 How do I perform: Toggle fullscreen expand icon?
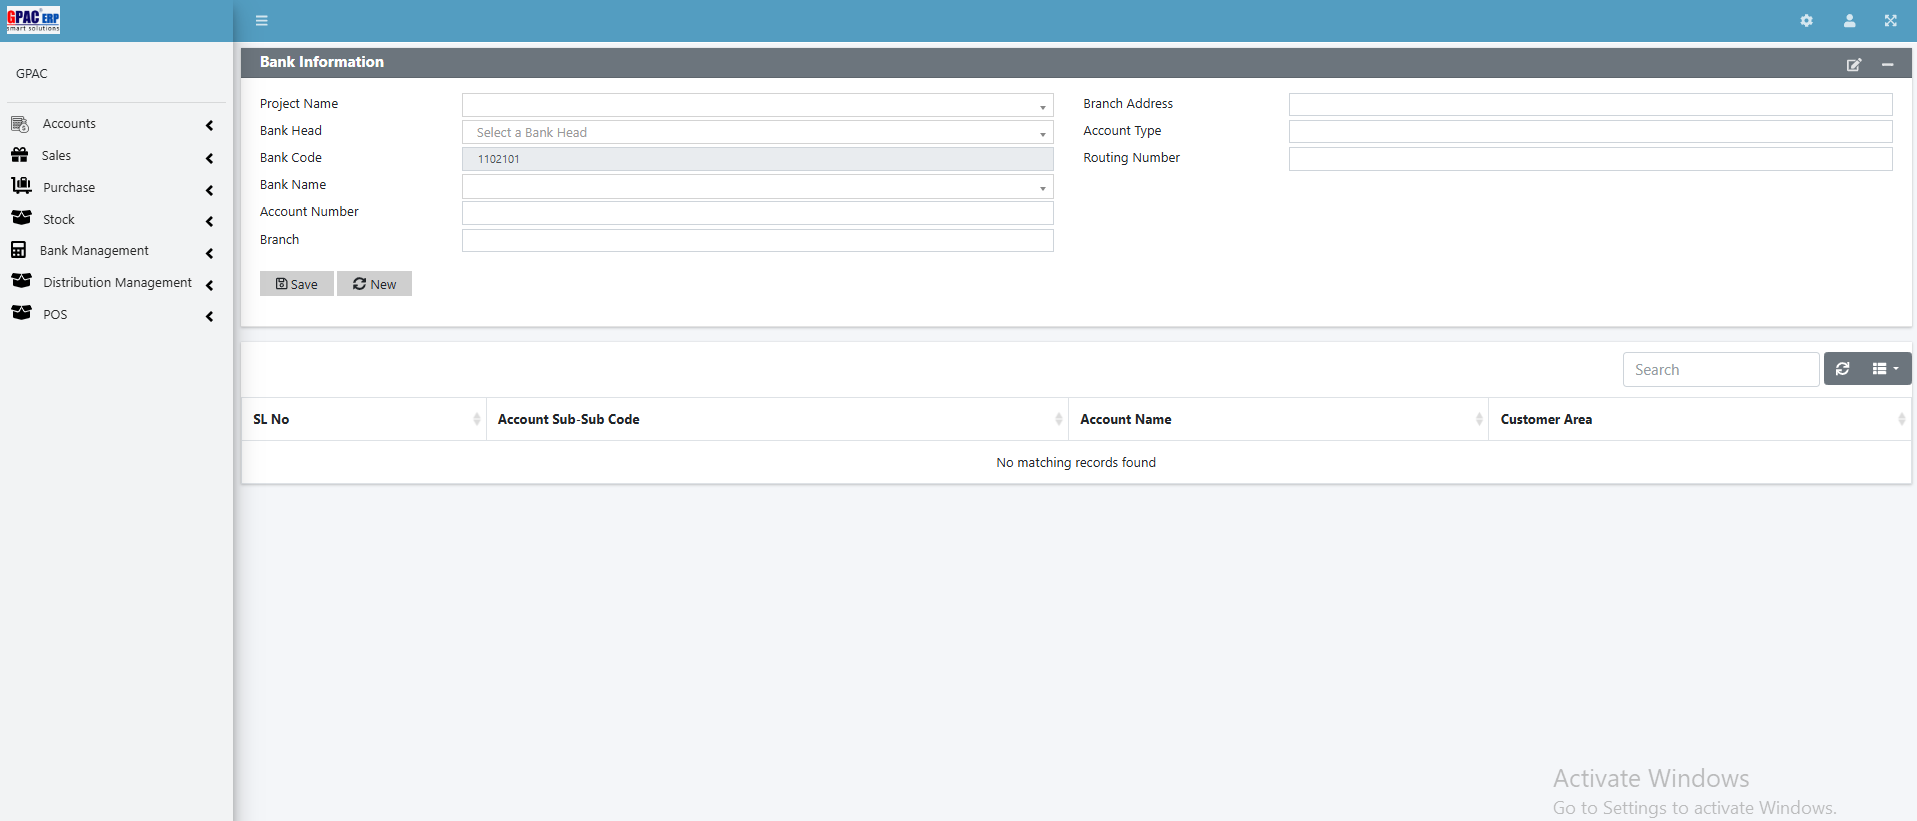[x=1890, y=21]
